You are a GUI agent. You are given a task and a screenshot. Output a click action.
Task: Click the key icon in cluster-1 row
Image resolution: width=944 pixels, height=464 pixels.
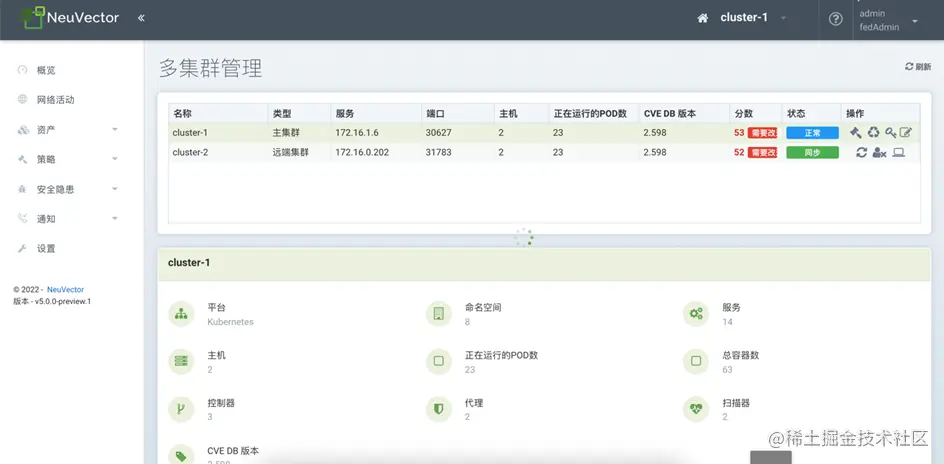[x=890, y=132]
